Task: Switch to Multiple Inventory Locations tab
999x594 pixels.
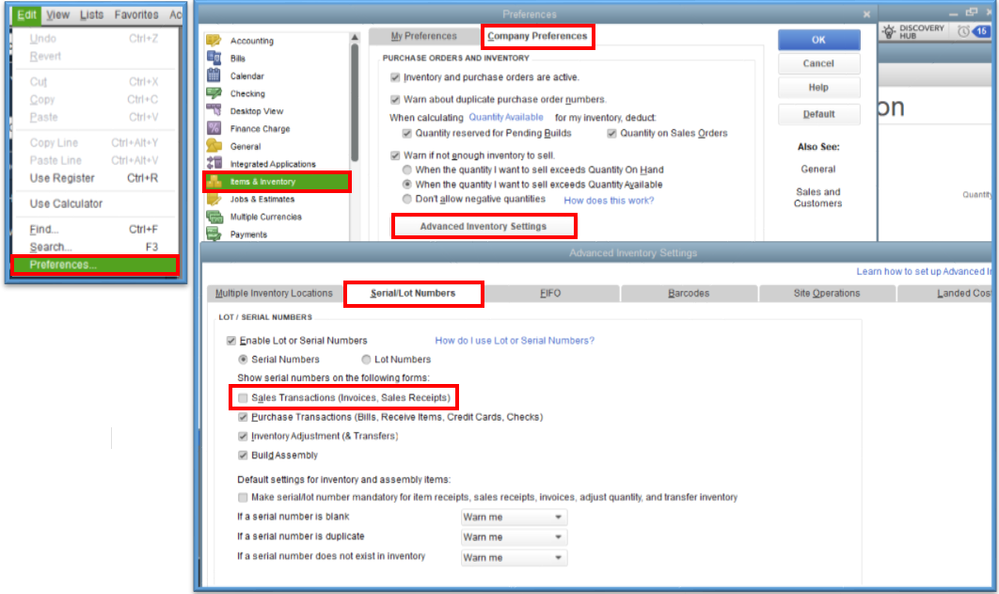Action: click(275, 293)
